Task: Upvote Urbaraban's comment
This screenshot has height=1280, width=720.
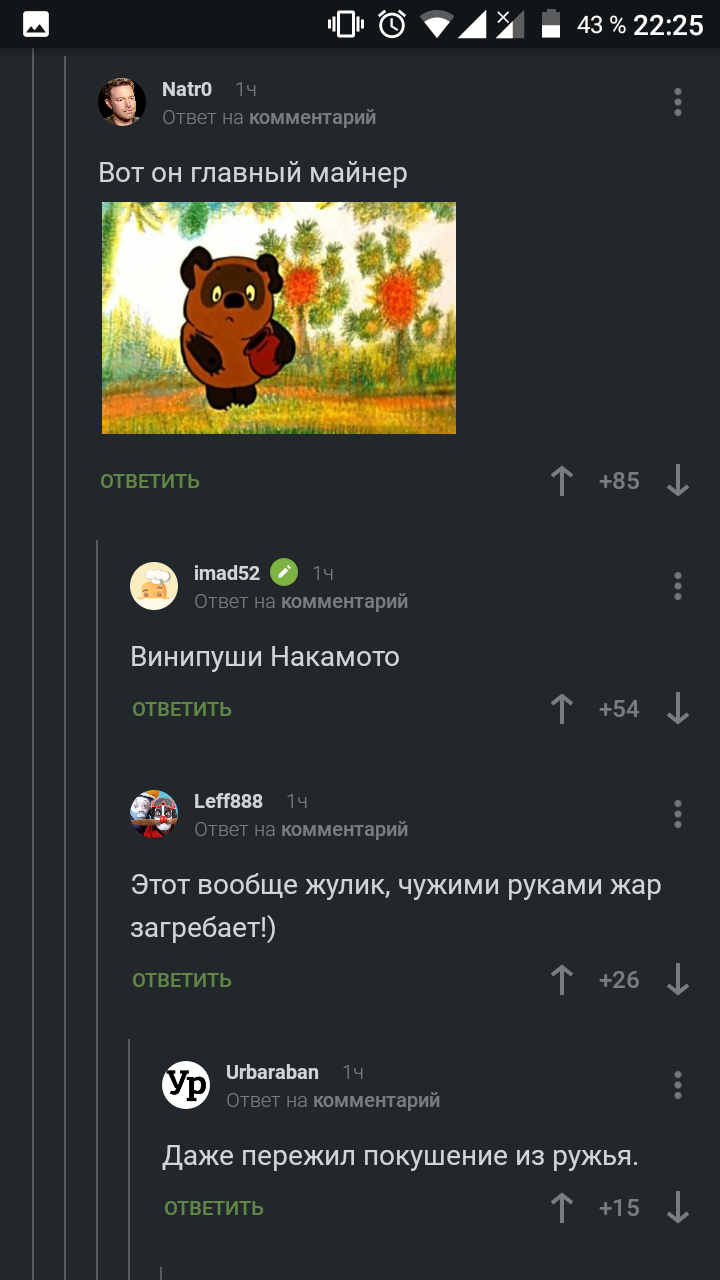Action: pos(562,1208)
